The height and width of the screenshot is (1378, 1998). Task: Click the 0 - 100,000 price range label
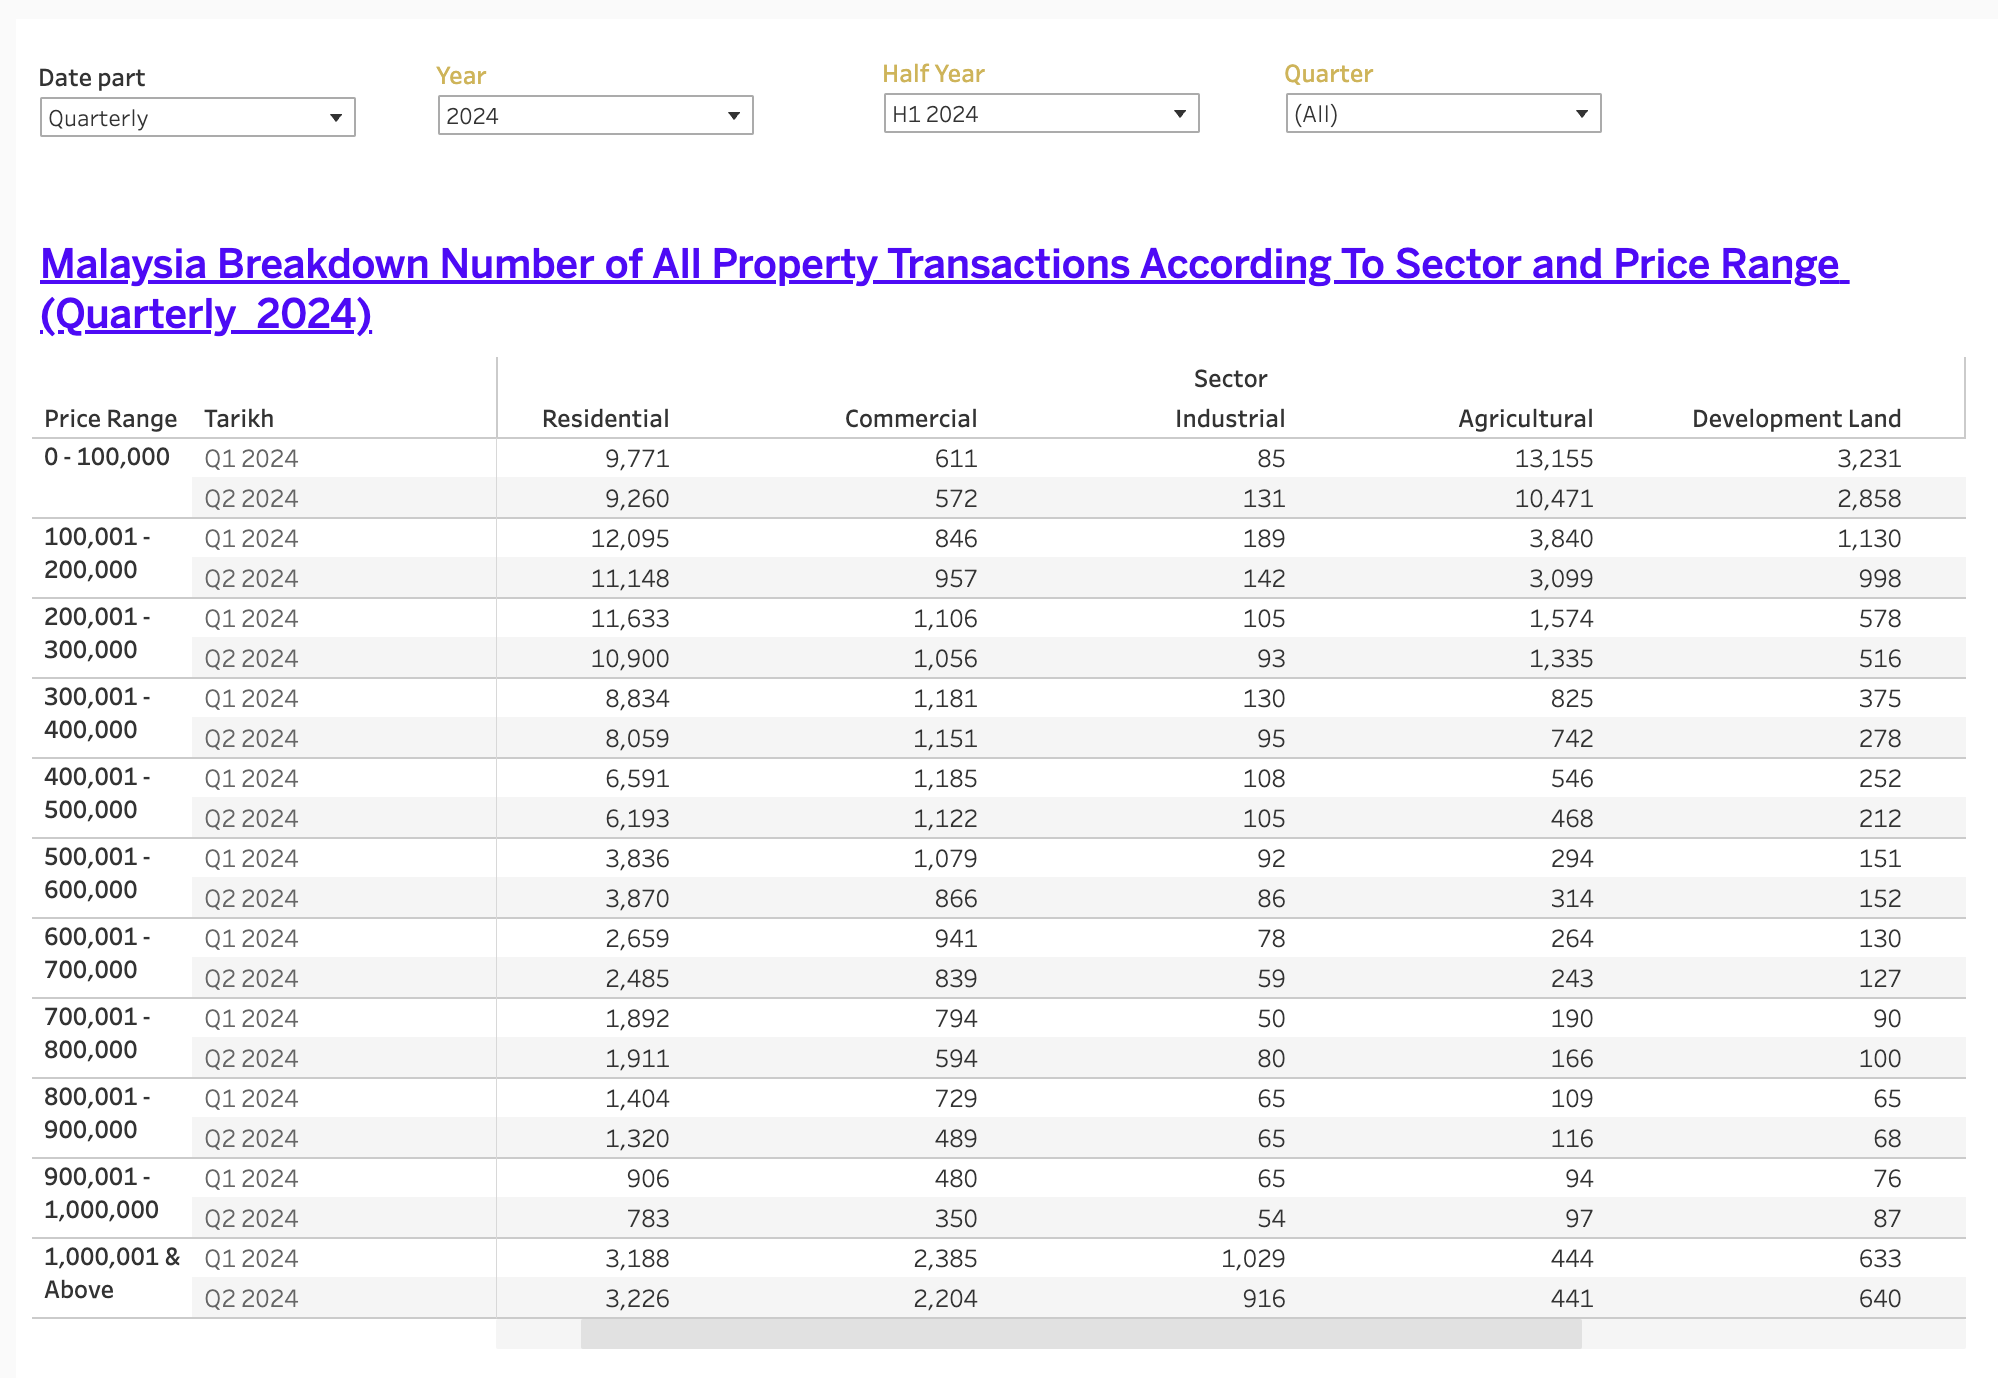[x=106, y=456]
